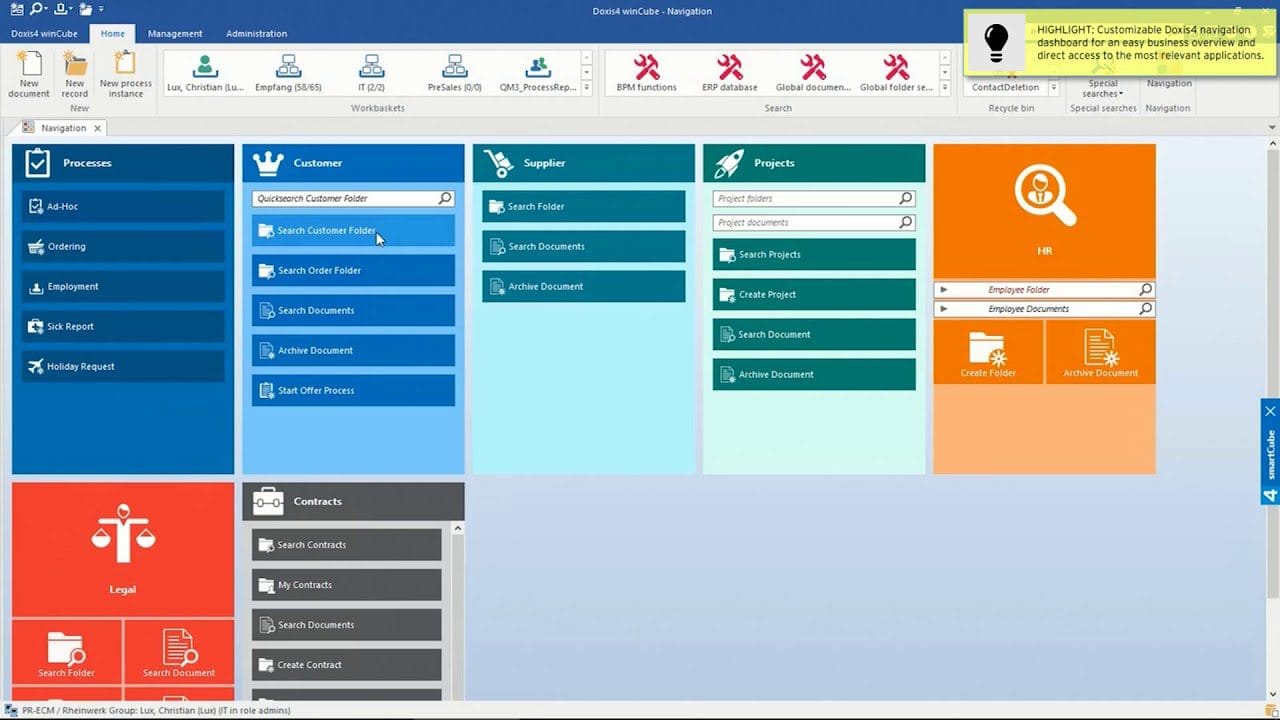Viewport: 1280px width, 720px height.
Task: Click the Legal scales tile icon
Action: (123, 535)
